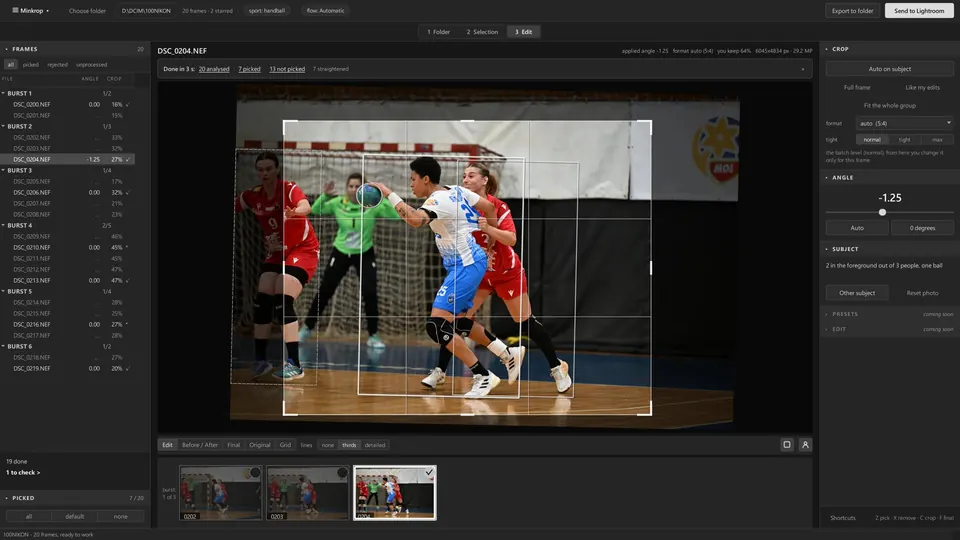This screenshot has width=960, height=540.
Task: Click the person subject icon below the photo
Action: [x=805, y=444]
